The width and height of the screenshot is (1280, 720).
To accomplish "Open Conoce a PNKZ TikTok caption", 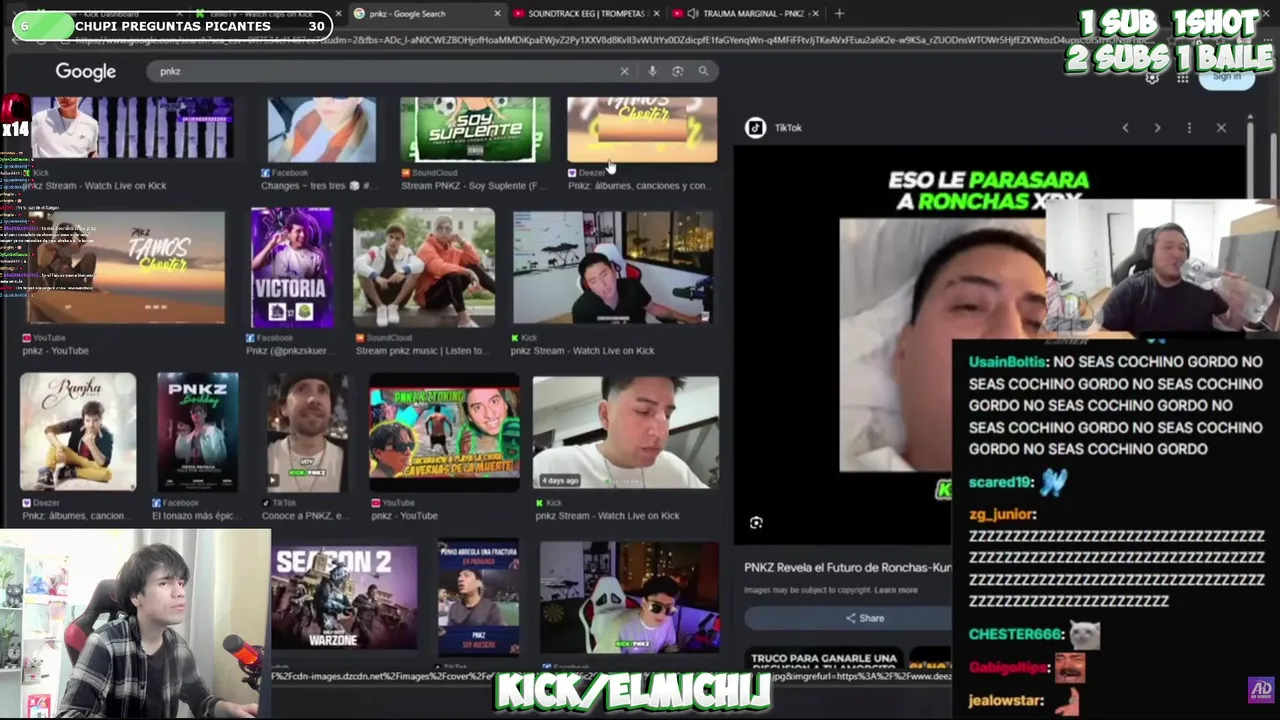I will (x=307, y=516).
